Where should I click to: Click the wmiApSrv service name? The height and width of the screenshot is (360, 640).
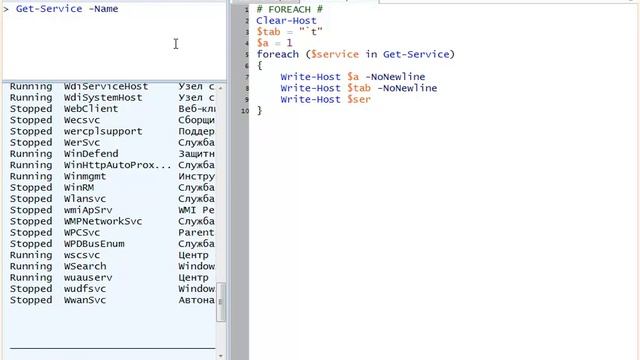coord(88,210)
